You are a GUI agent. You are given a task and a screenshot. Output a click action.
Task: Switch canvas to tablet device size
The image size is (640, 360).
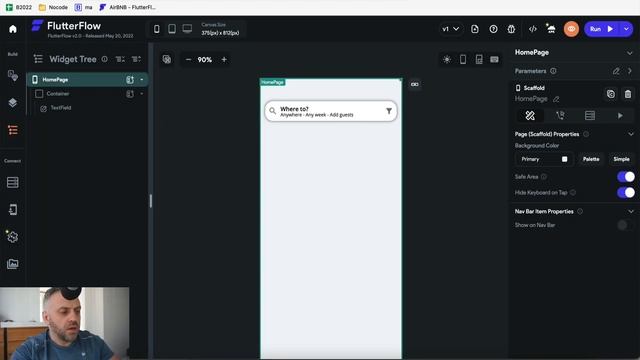[x=172, y=29]
